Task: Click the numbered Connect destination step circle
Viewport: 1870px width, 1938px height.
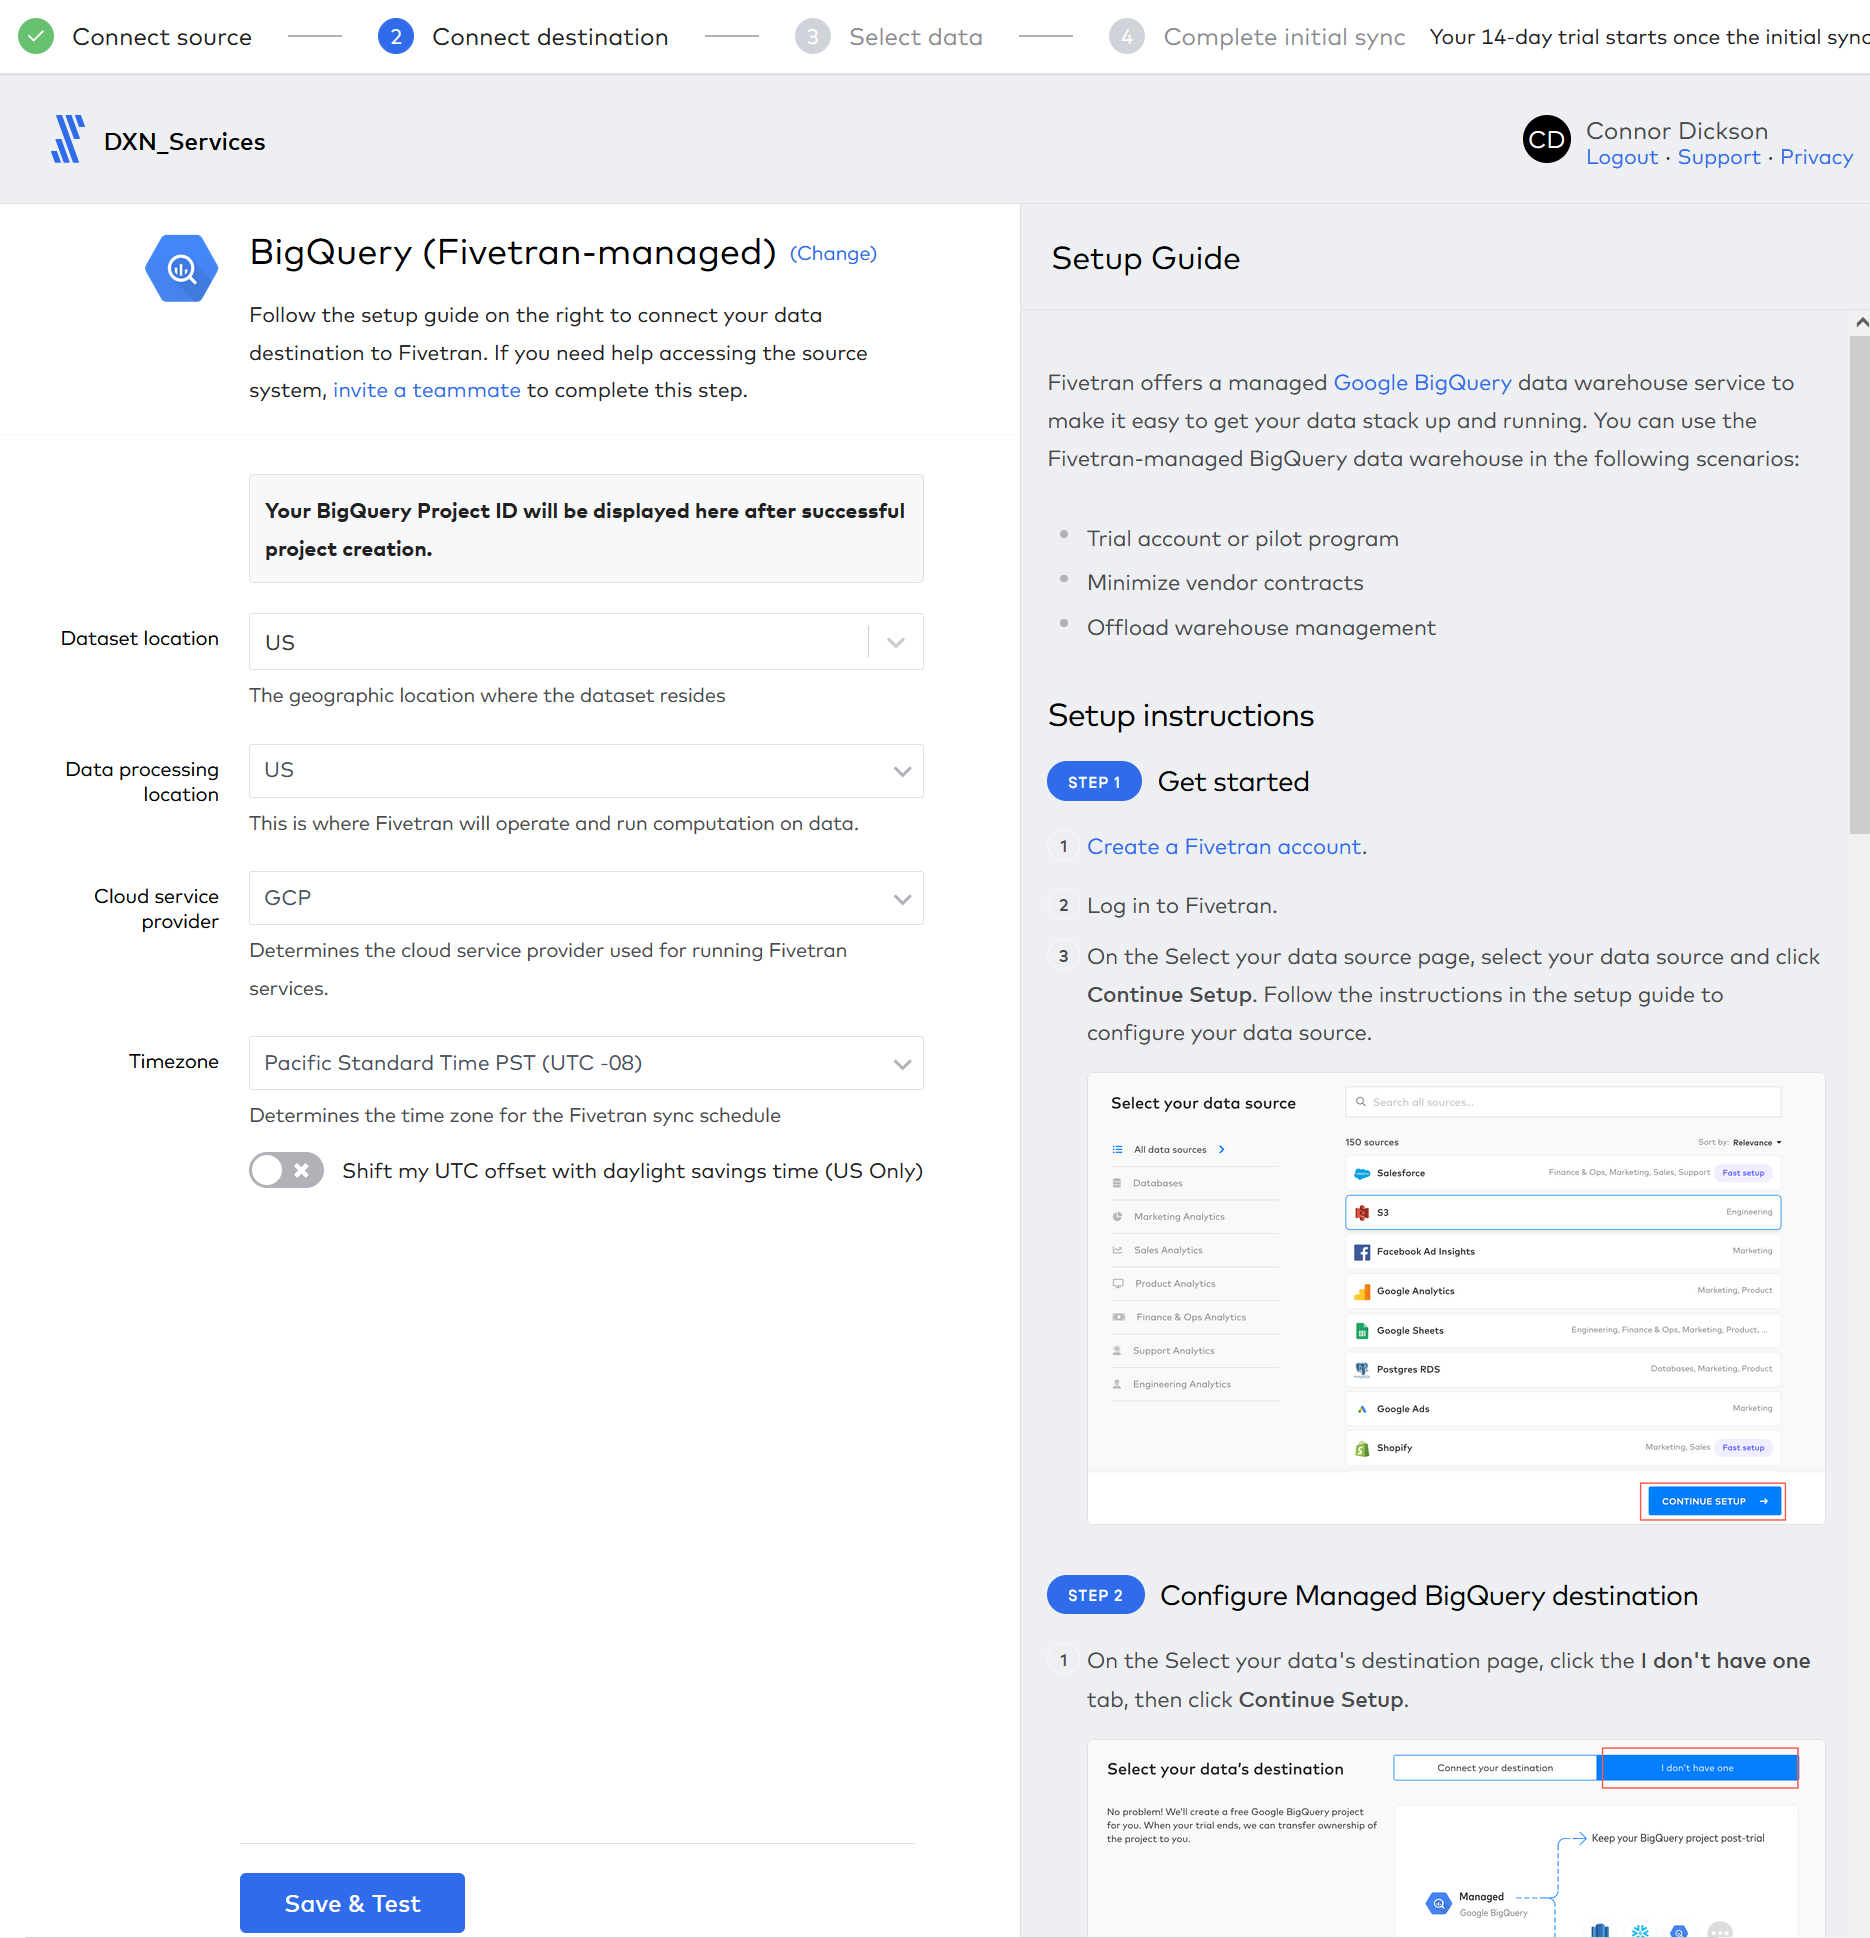Action: coord(396,36)
